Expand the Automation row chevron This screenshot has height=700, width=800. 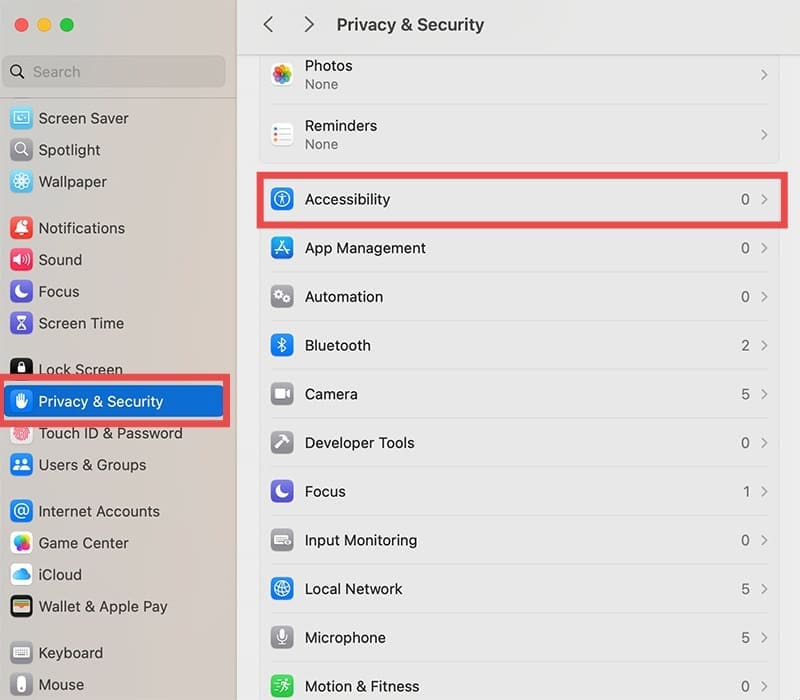pyautogui.click(x=764, y=297)
